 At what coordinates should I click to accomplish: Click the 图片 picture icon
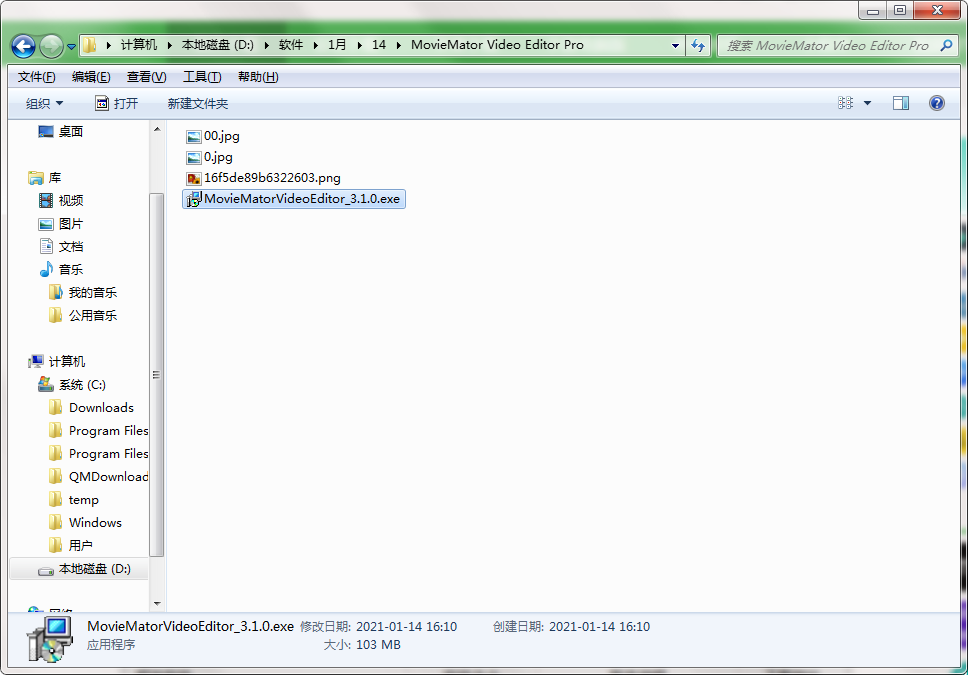(x=46, y=224)
